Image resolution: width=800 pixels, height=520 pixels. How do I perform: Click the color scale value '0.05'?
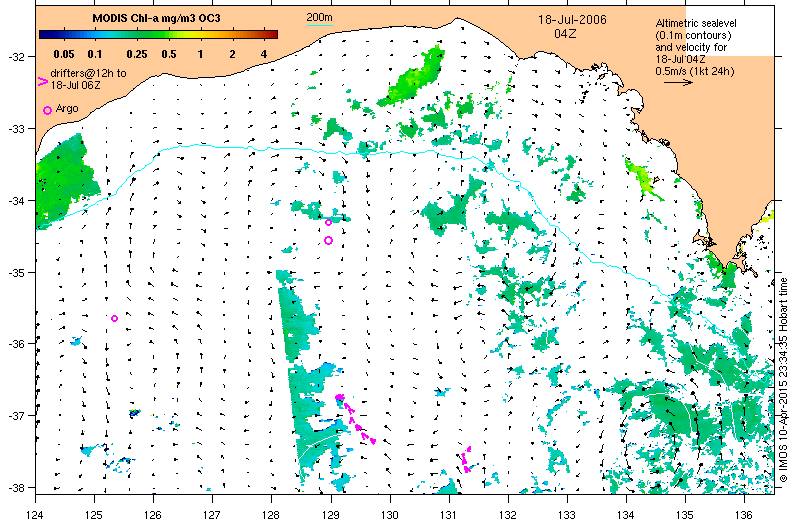(x=64, y=54)
